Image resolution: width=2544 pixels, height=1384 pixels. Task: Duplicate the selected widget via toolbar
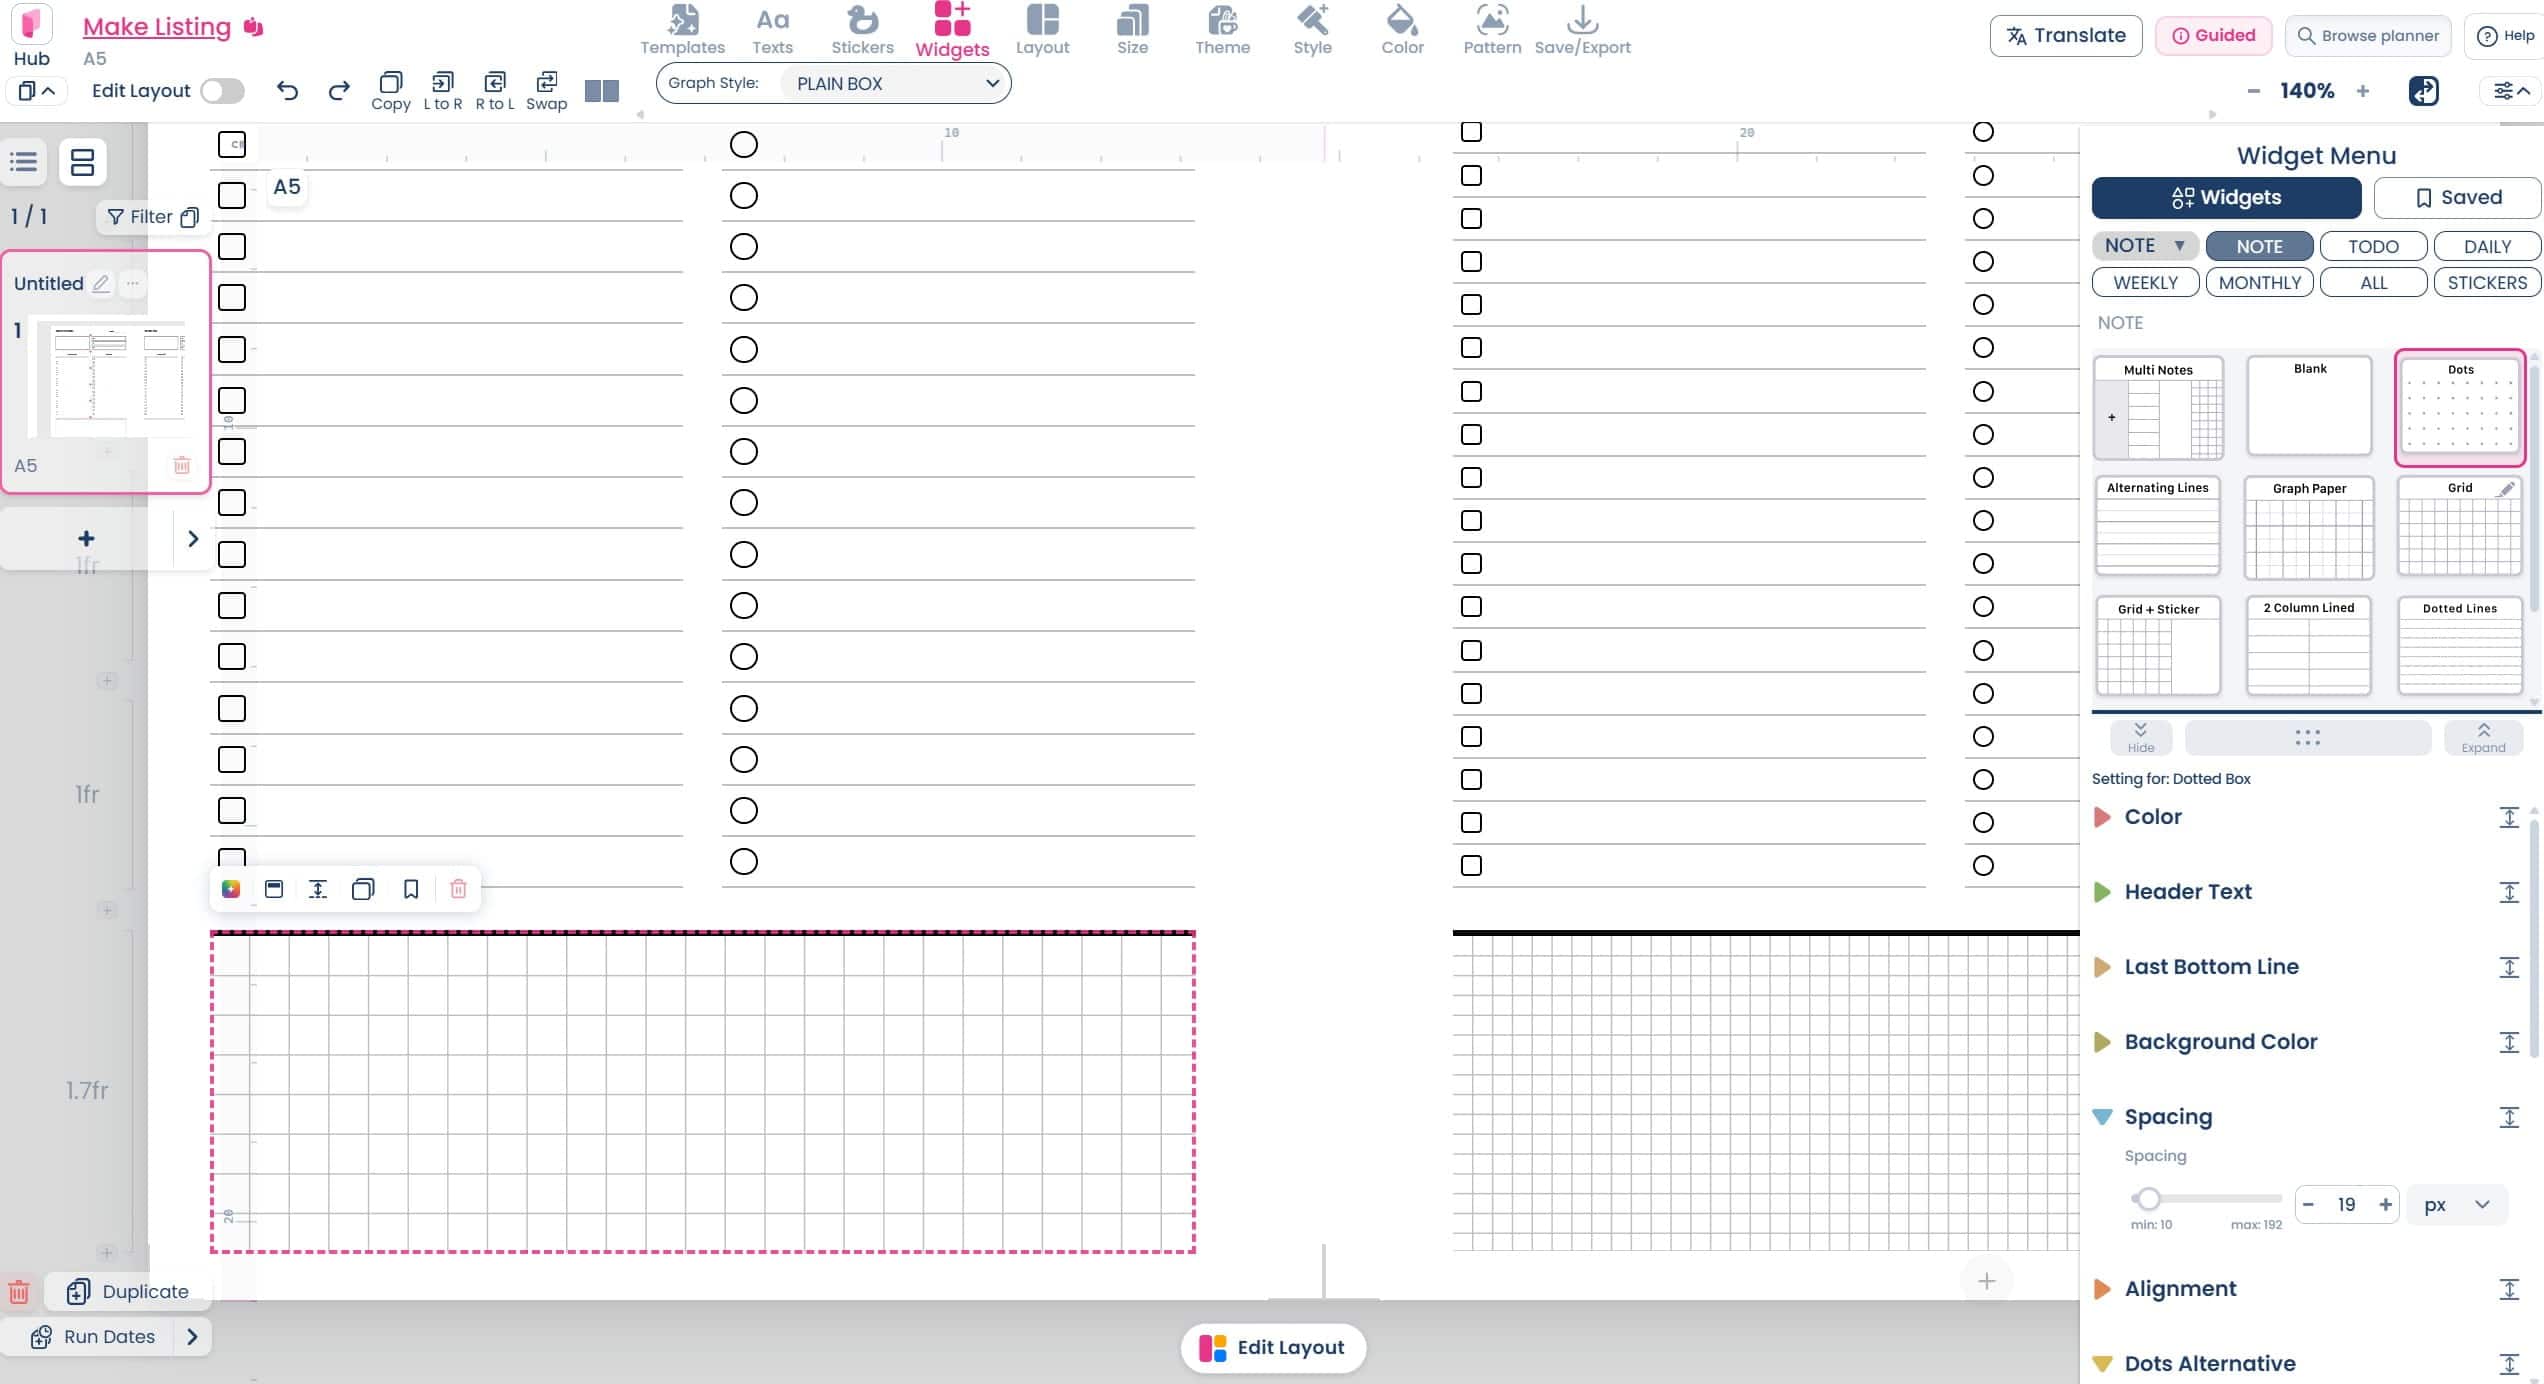coord(363,889)
